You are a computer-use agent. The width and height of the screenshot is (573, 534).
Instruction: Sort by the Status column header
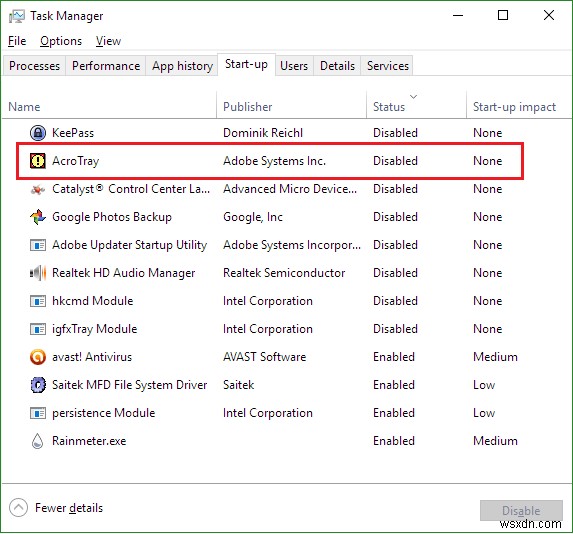(x=389, y=107)
